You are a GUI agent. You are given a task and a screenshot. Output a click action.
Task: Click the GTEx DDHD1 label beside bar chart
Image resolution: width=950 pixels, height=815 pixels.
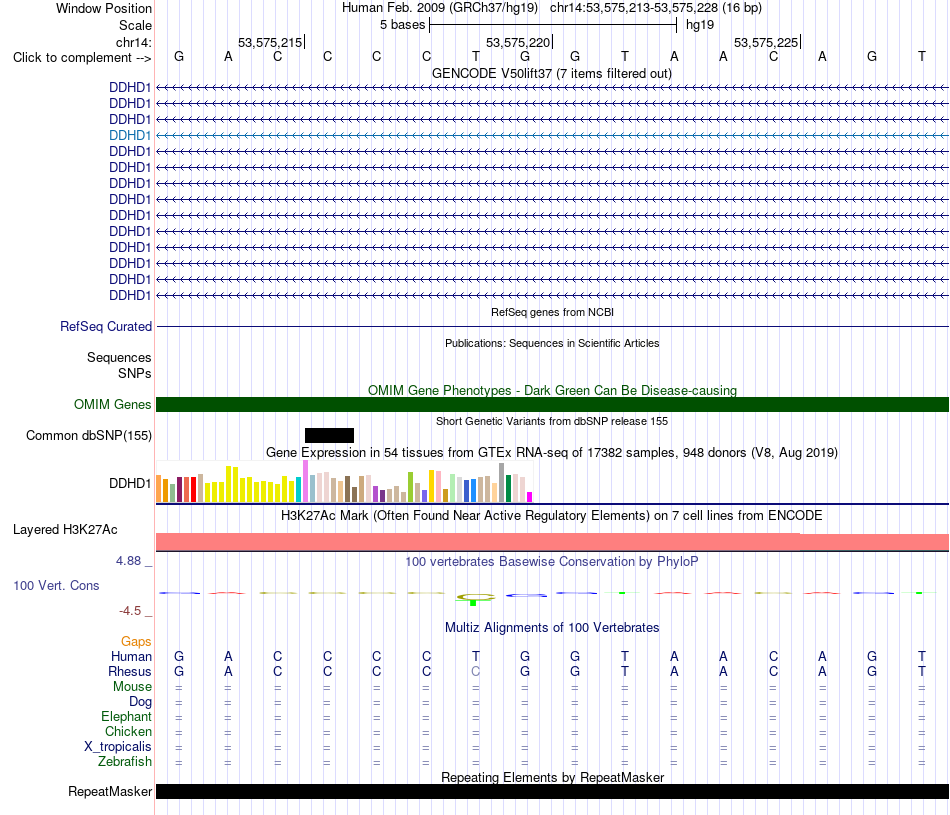click(130, 484)
